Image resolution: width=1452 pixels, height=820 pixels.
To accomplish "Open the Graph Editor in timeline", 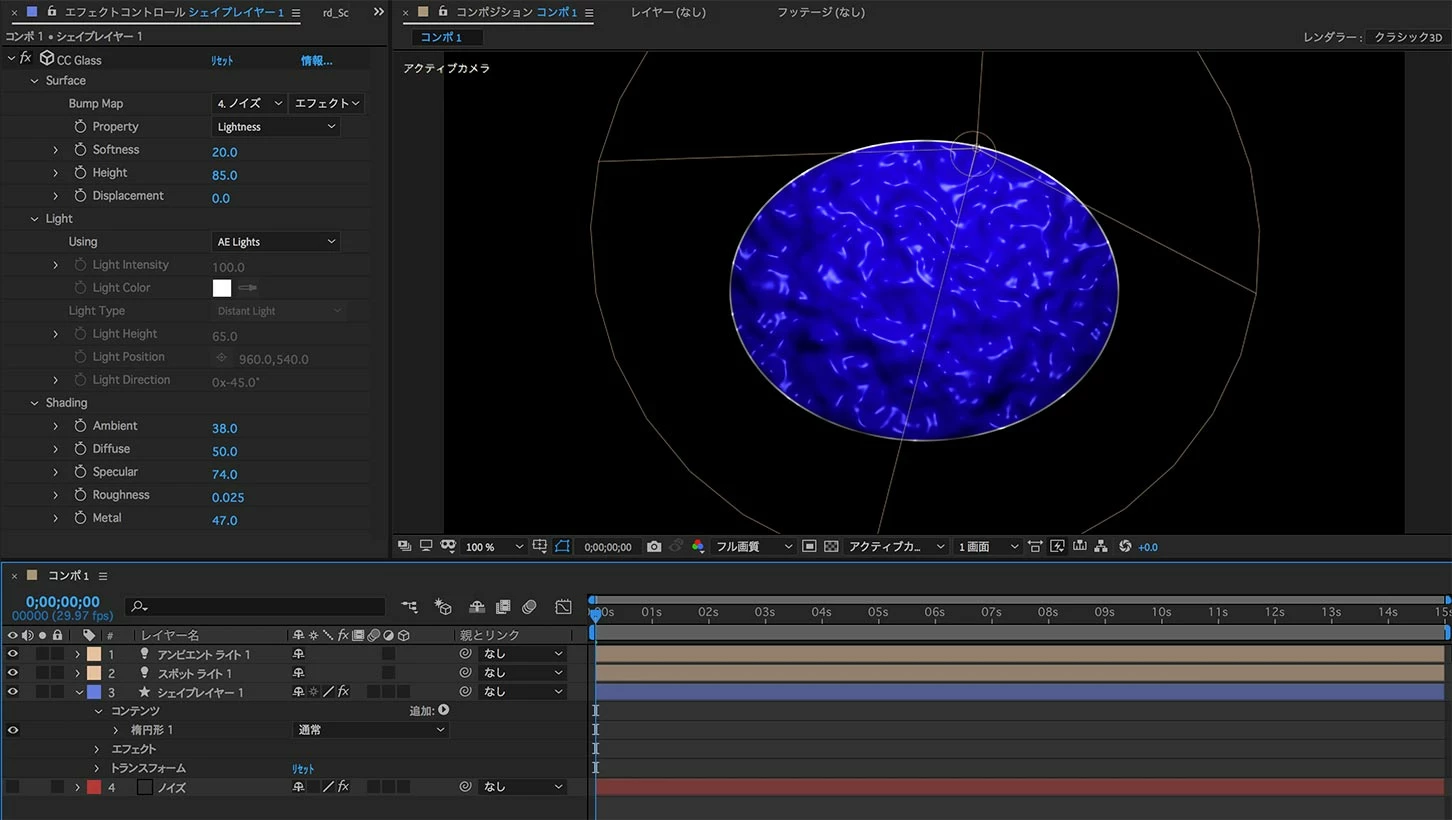I will (564, 607).
